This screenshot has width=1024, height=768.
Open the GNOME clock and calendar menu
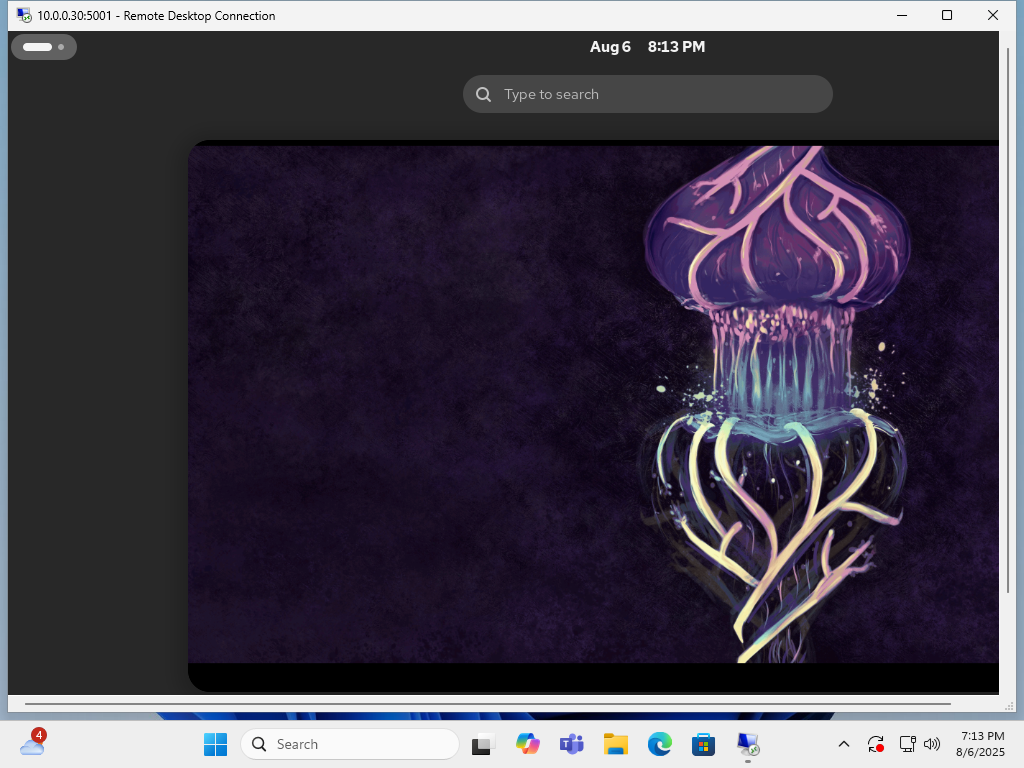pyautogui.click(x=647, y=47)
